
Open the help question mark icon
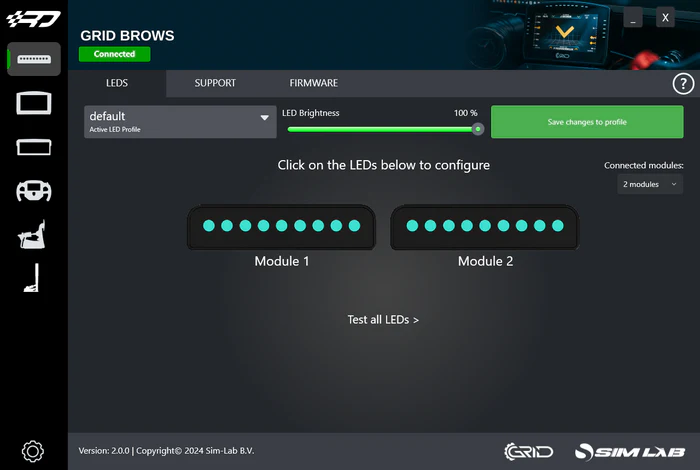(683, 83)
